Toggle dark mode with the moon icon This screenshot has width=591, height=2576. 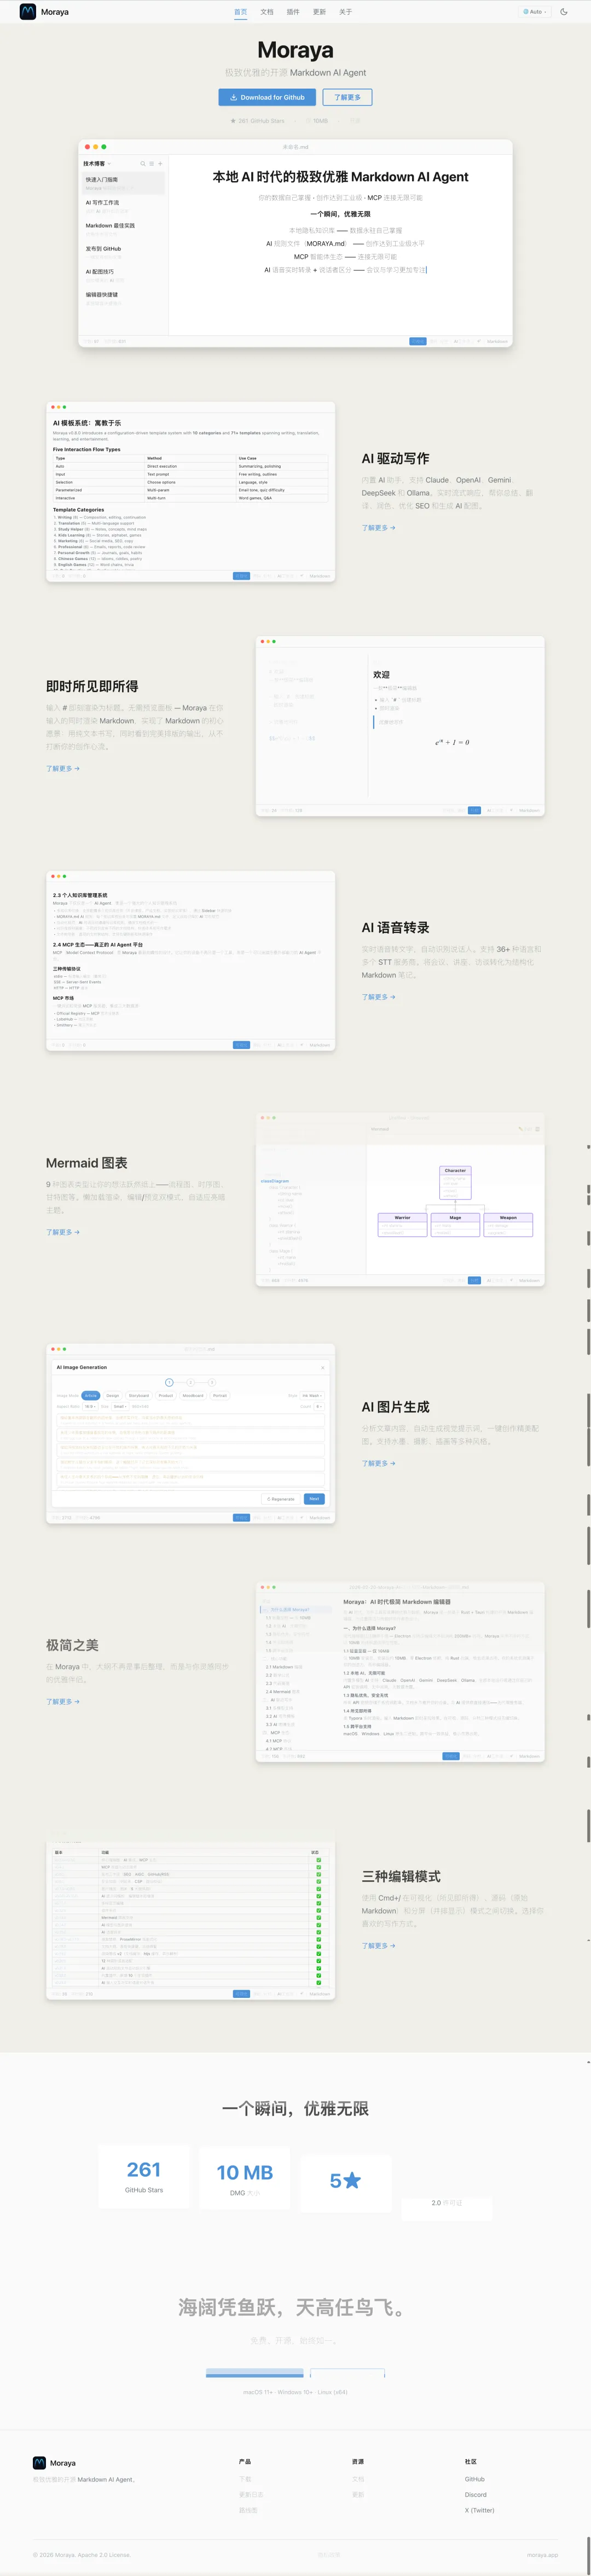[564, 12]
